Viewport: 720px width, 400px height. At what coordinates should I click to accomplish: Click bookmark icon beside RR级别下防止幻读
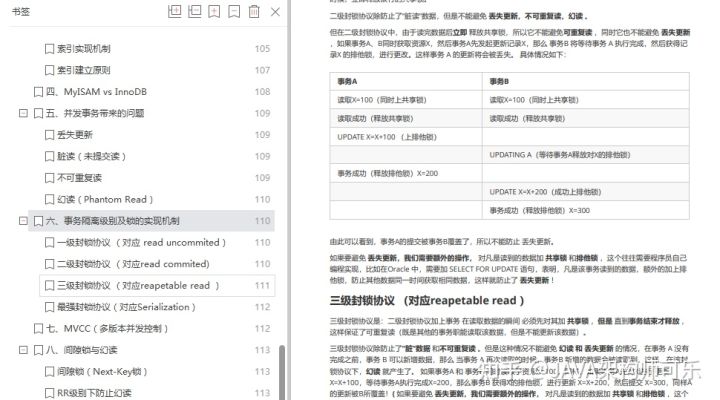50,393
